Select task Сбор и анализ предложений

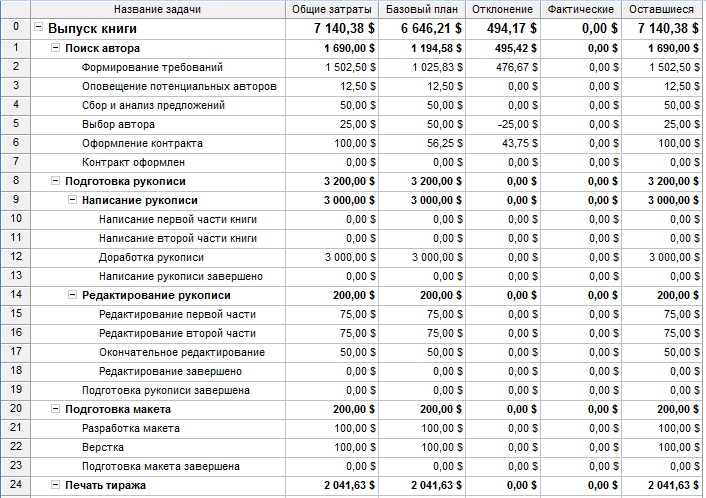pyautogui.click(x=153, y=105)
